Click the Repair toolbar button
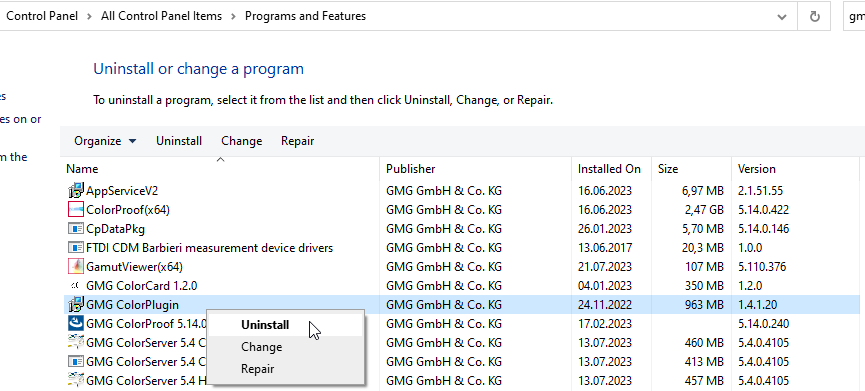 [x=297, y=141]
